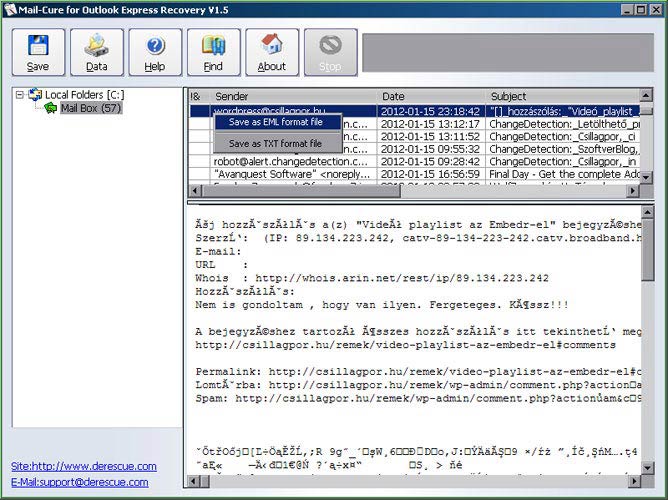Click subject ChangeDetection:_Letölthető
This screenshot has width=668, height=500.
564,124
